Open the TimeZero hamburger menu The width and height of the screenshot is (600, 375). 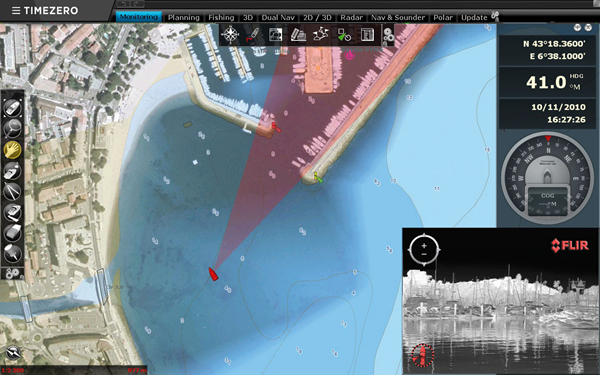tap(16, 11)
